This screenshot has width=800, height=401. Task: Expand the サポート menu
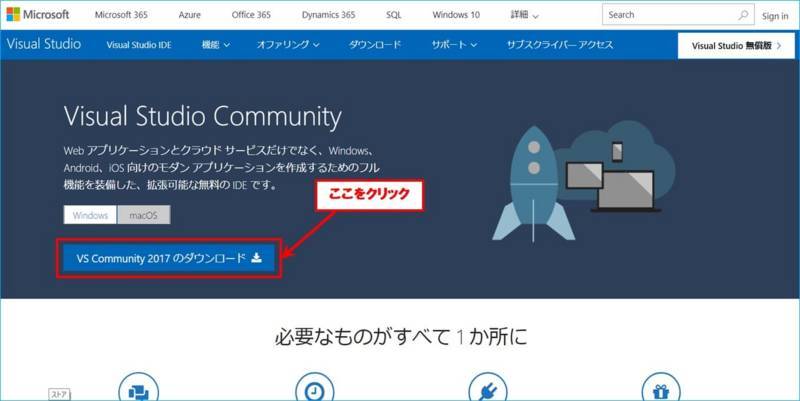(454, 45)
